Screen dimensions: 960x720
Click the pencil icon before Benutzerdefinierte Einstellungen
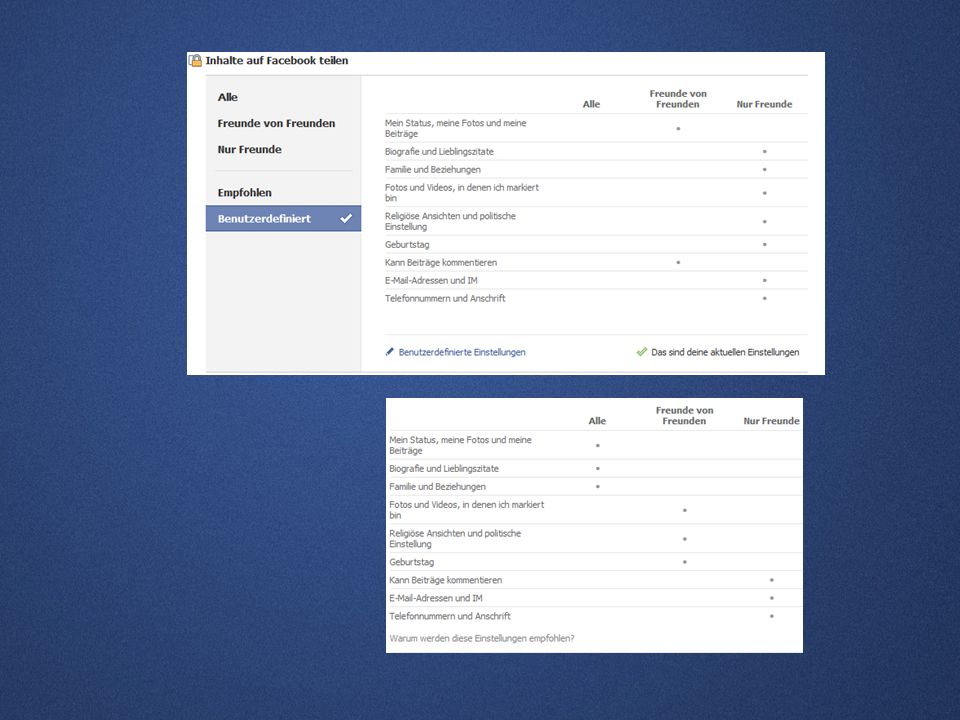coord(389,352)
